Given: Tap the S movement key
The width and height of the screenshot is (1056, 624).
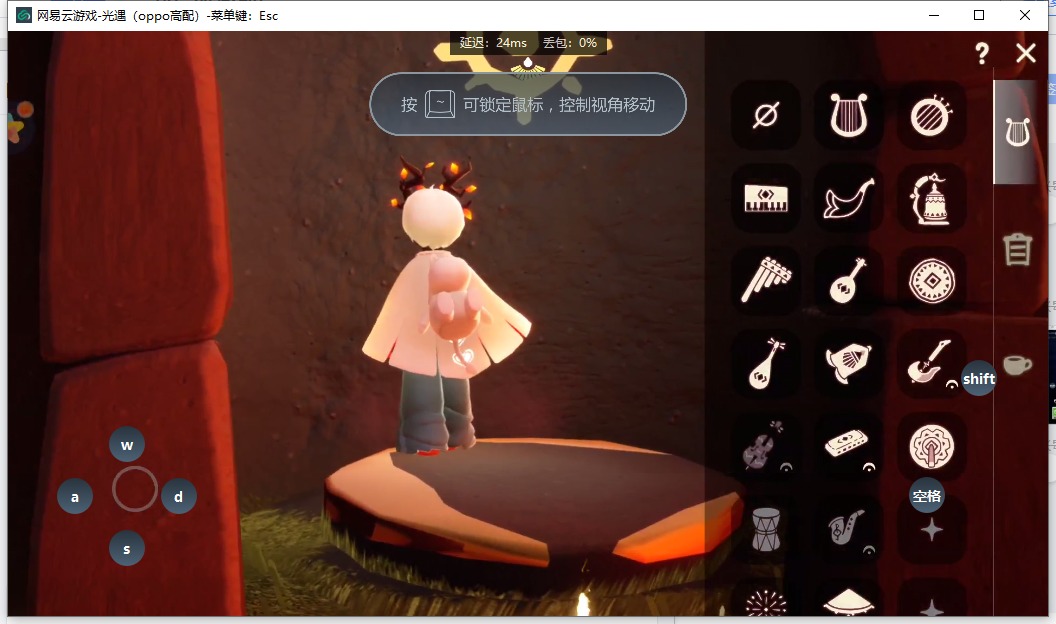Looking at the screenshot, I should coord(127,549).
